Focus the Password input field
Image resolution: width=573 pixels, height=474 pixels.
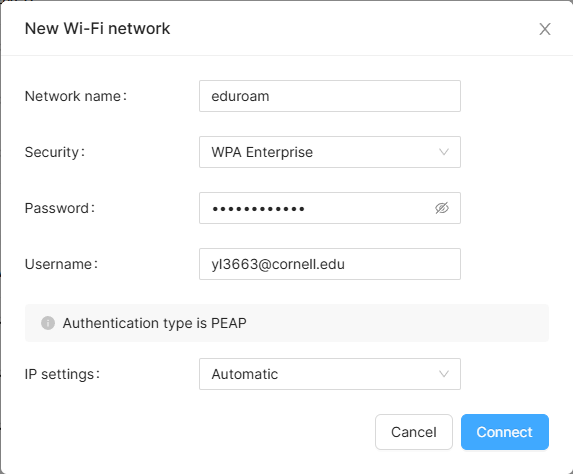click(330, 208)
